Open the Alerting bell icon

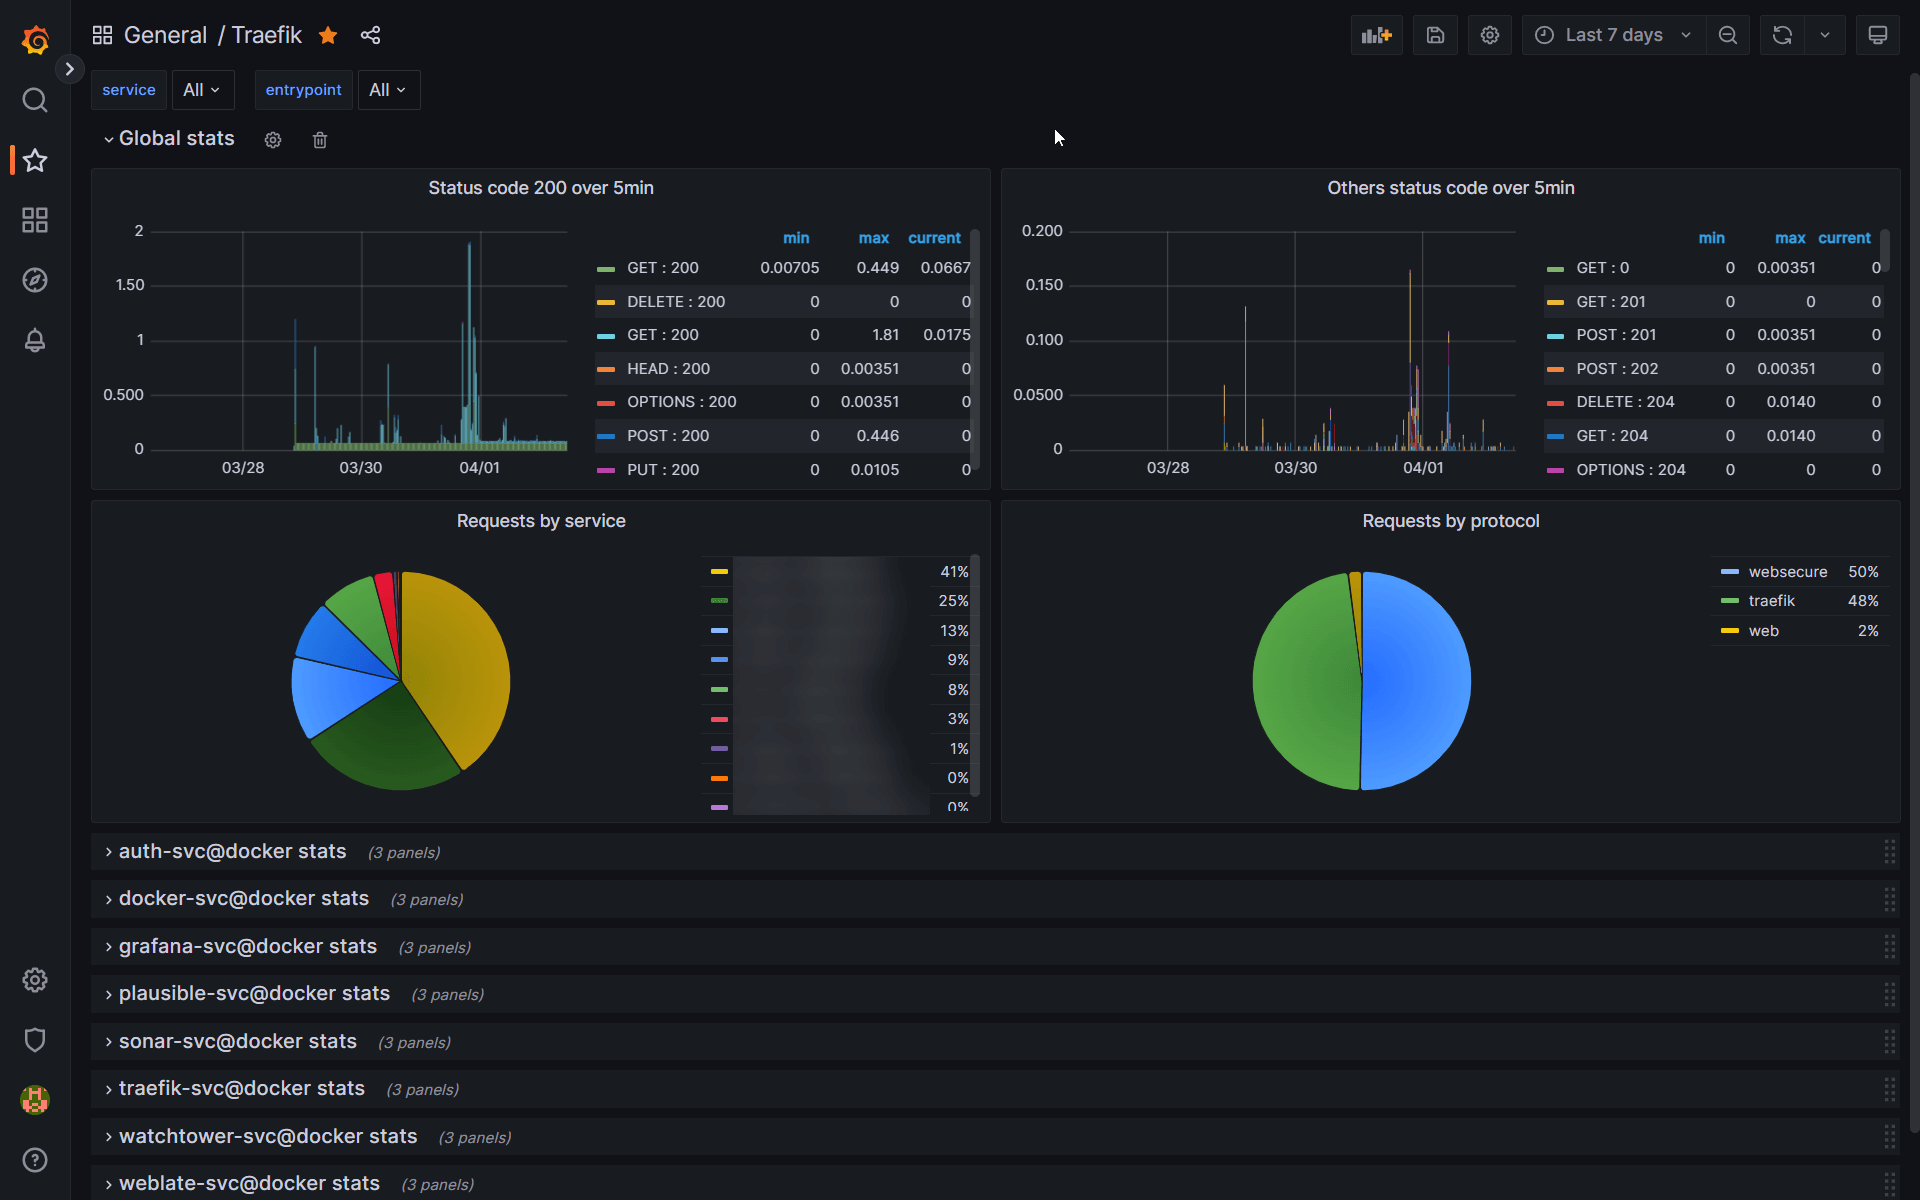(35, 340)
